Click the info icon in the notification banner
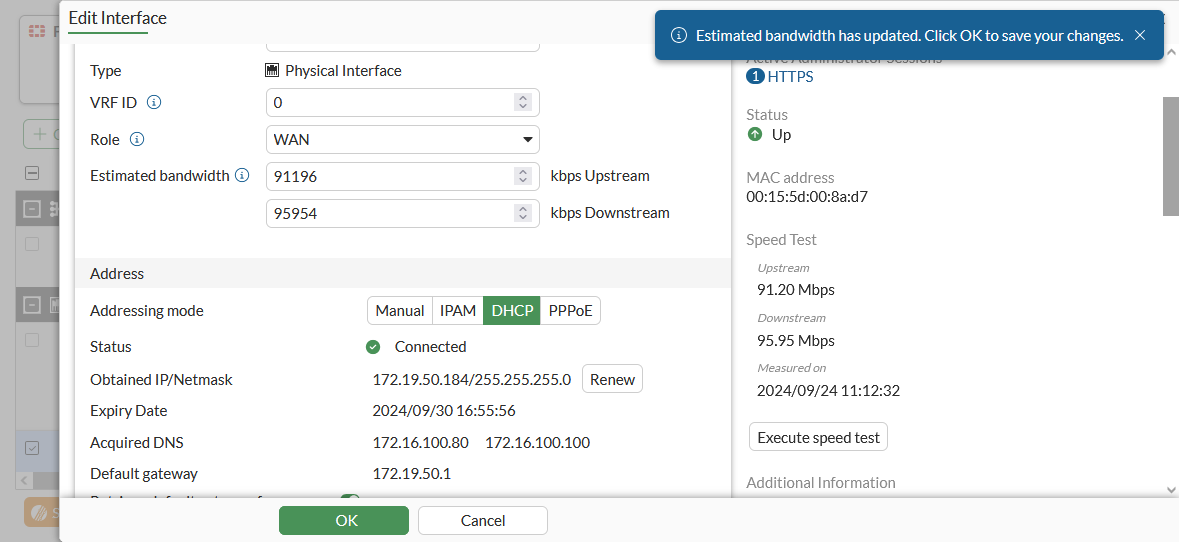 [x=679, y=35]
